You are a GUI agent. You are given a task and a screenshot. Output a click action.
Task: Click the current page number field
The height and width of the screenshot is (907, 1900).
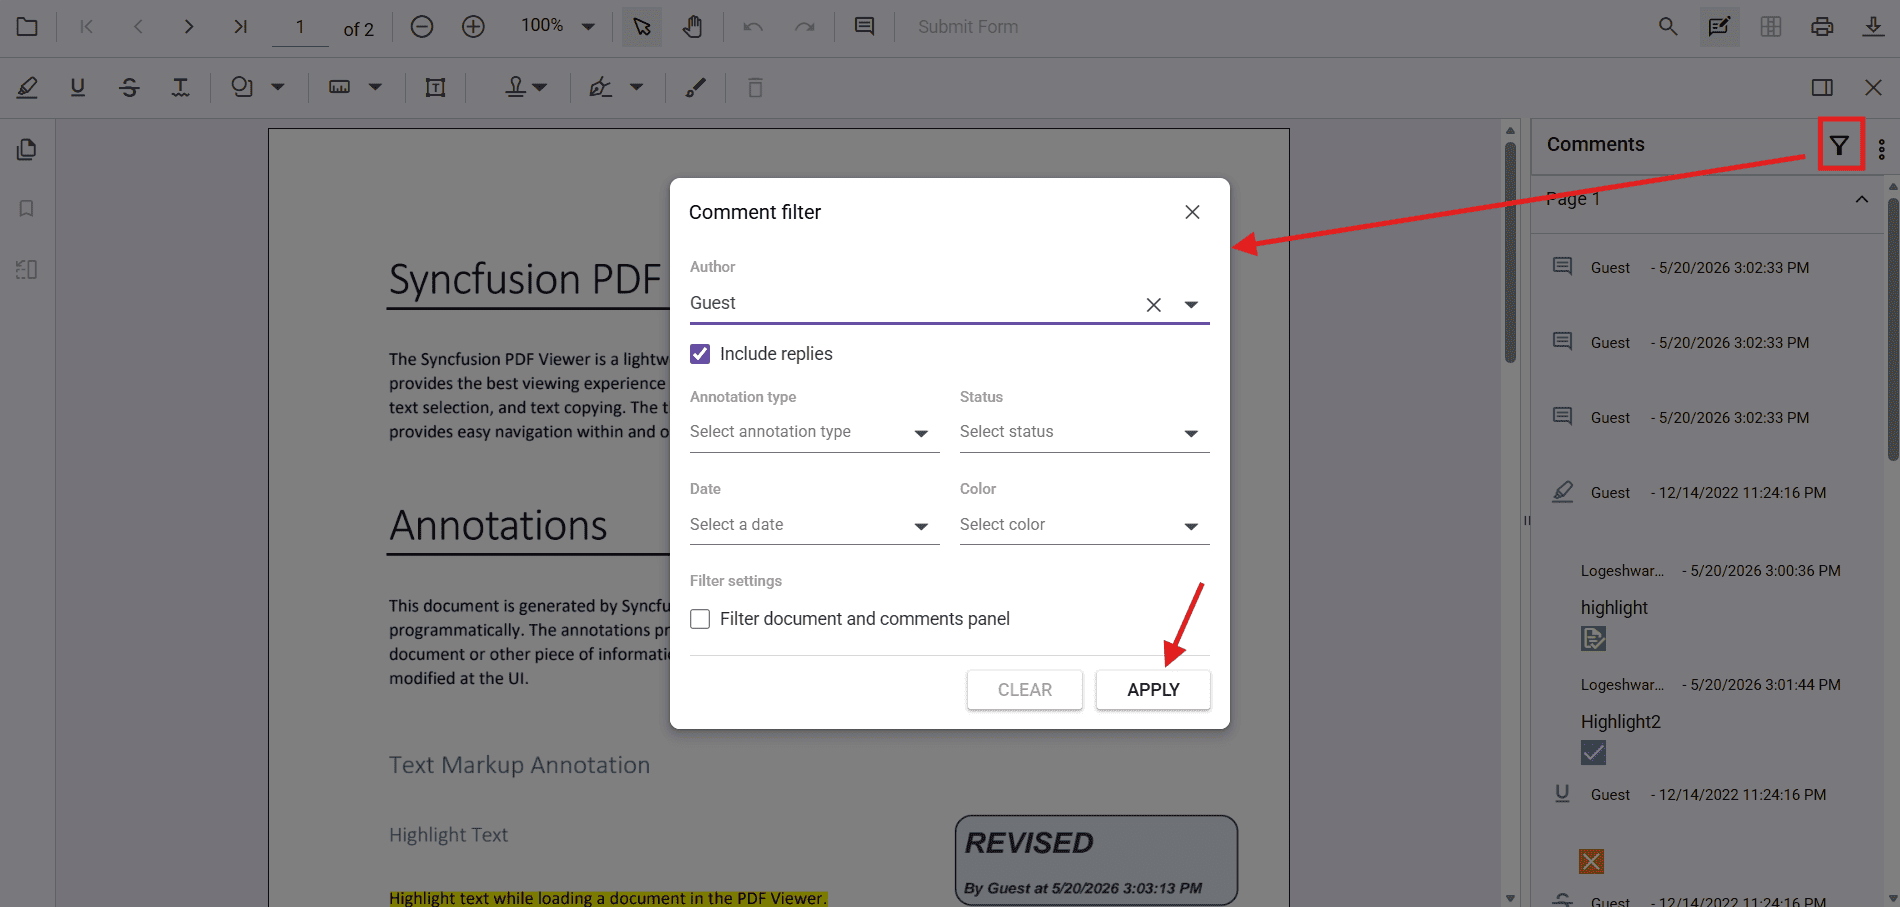(x=300, y=27)
